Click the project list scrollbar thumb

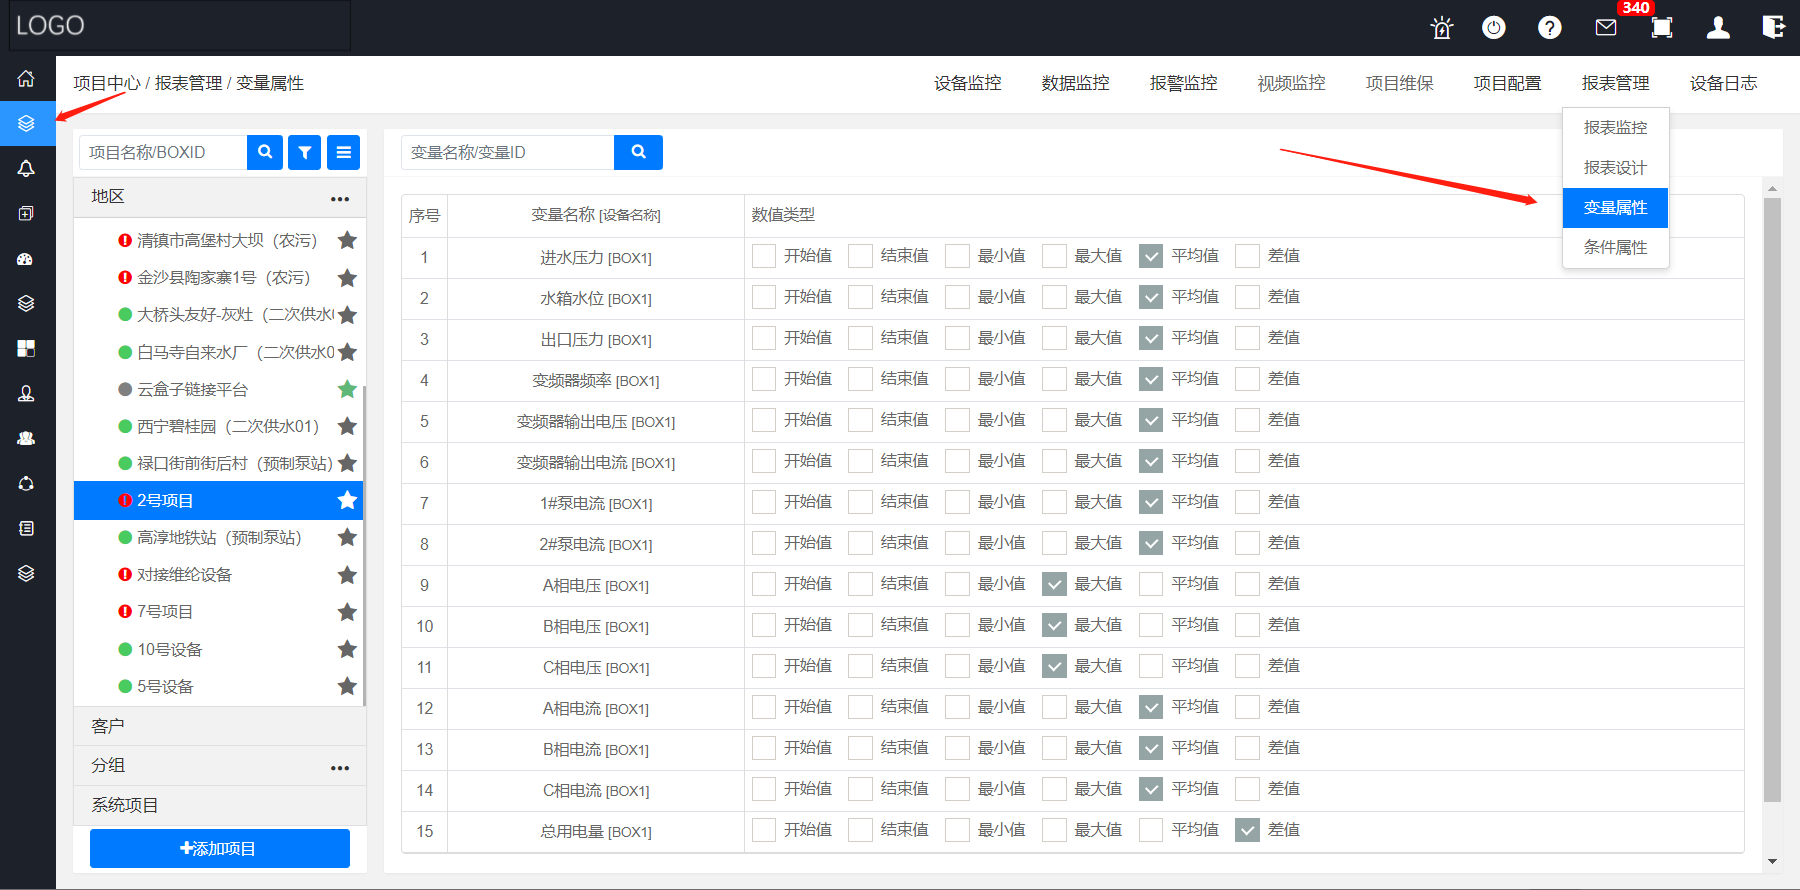click(x=364, y=545)
